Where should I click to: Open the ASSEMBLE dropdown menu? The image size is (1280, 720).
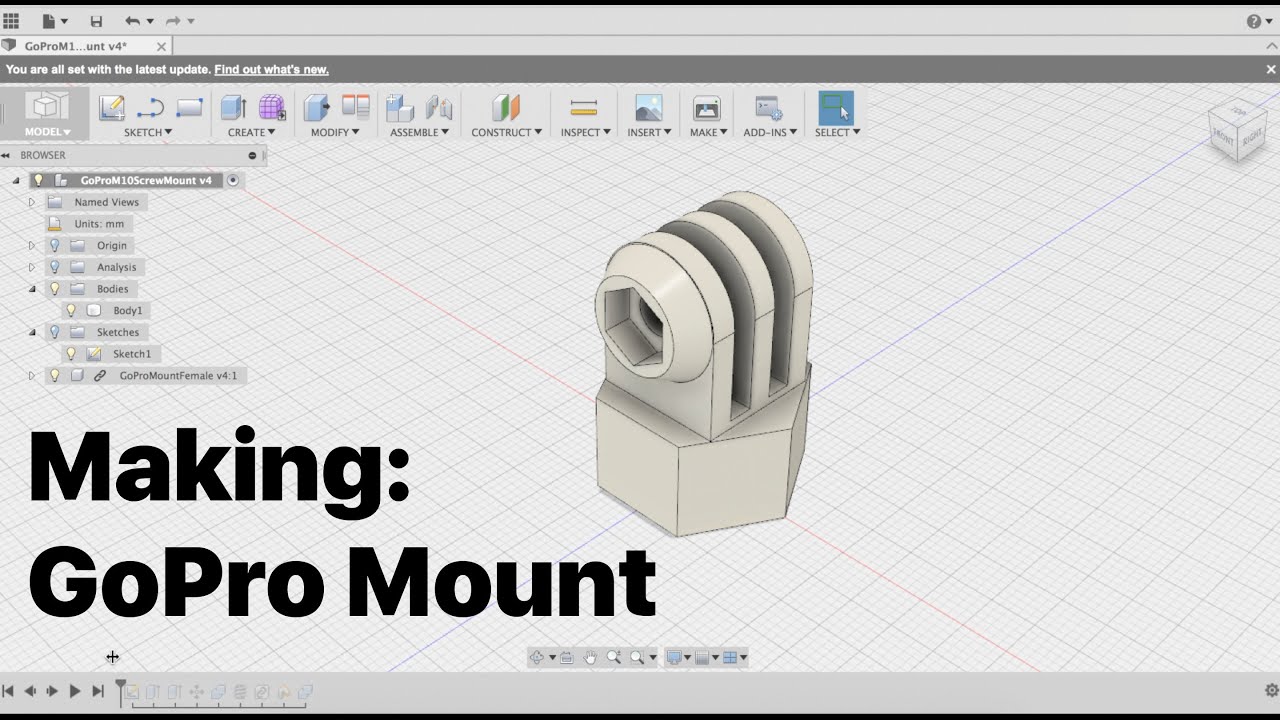419,132
